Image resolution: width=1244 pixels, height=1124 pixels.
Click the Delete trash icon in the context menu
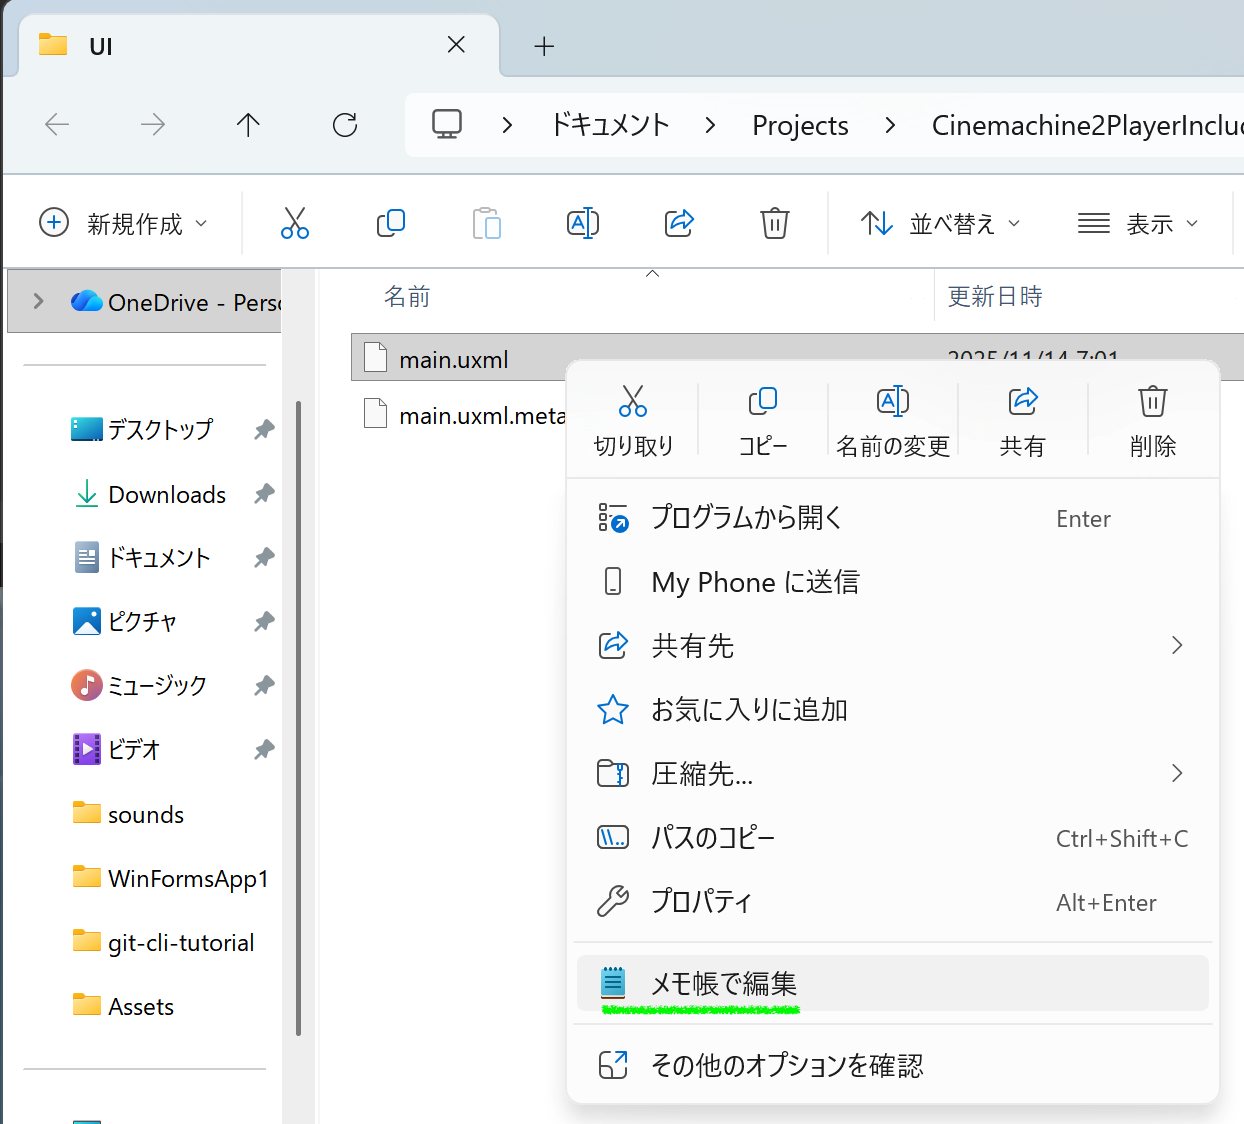click(x=1152, y=402)
